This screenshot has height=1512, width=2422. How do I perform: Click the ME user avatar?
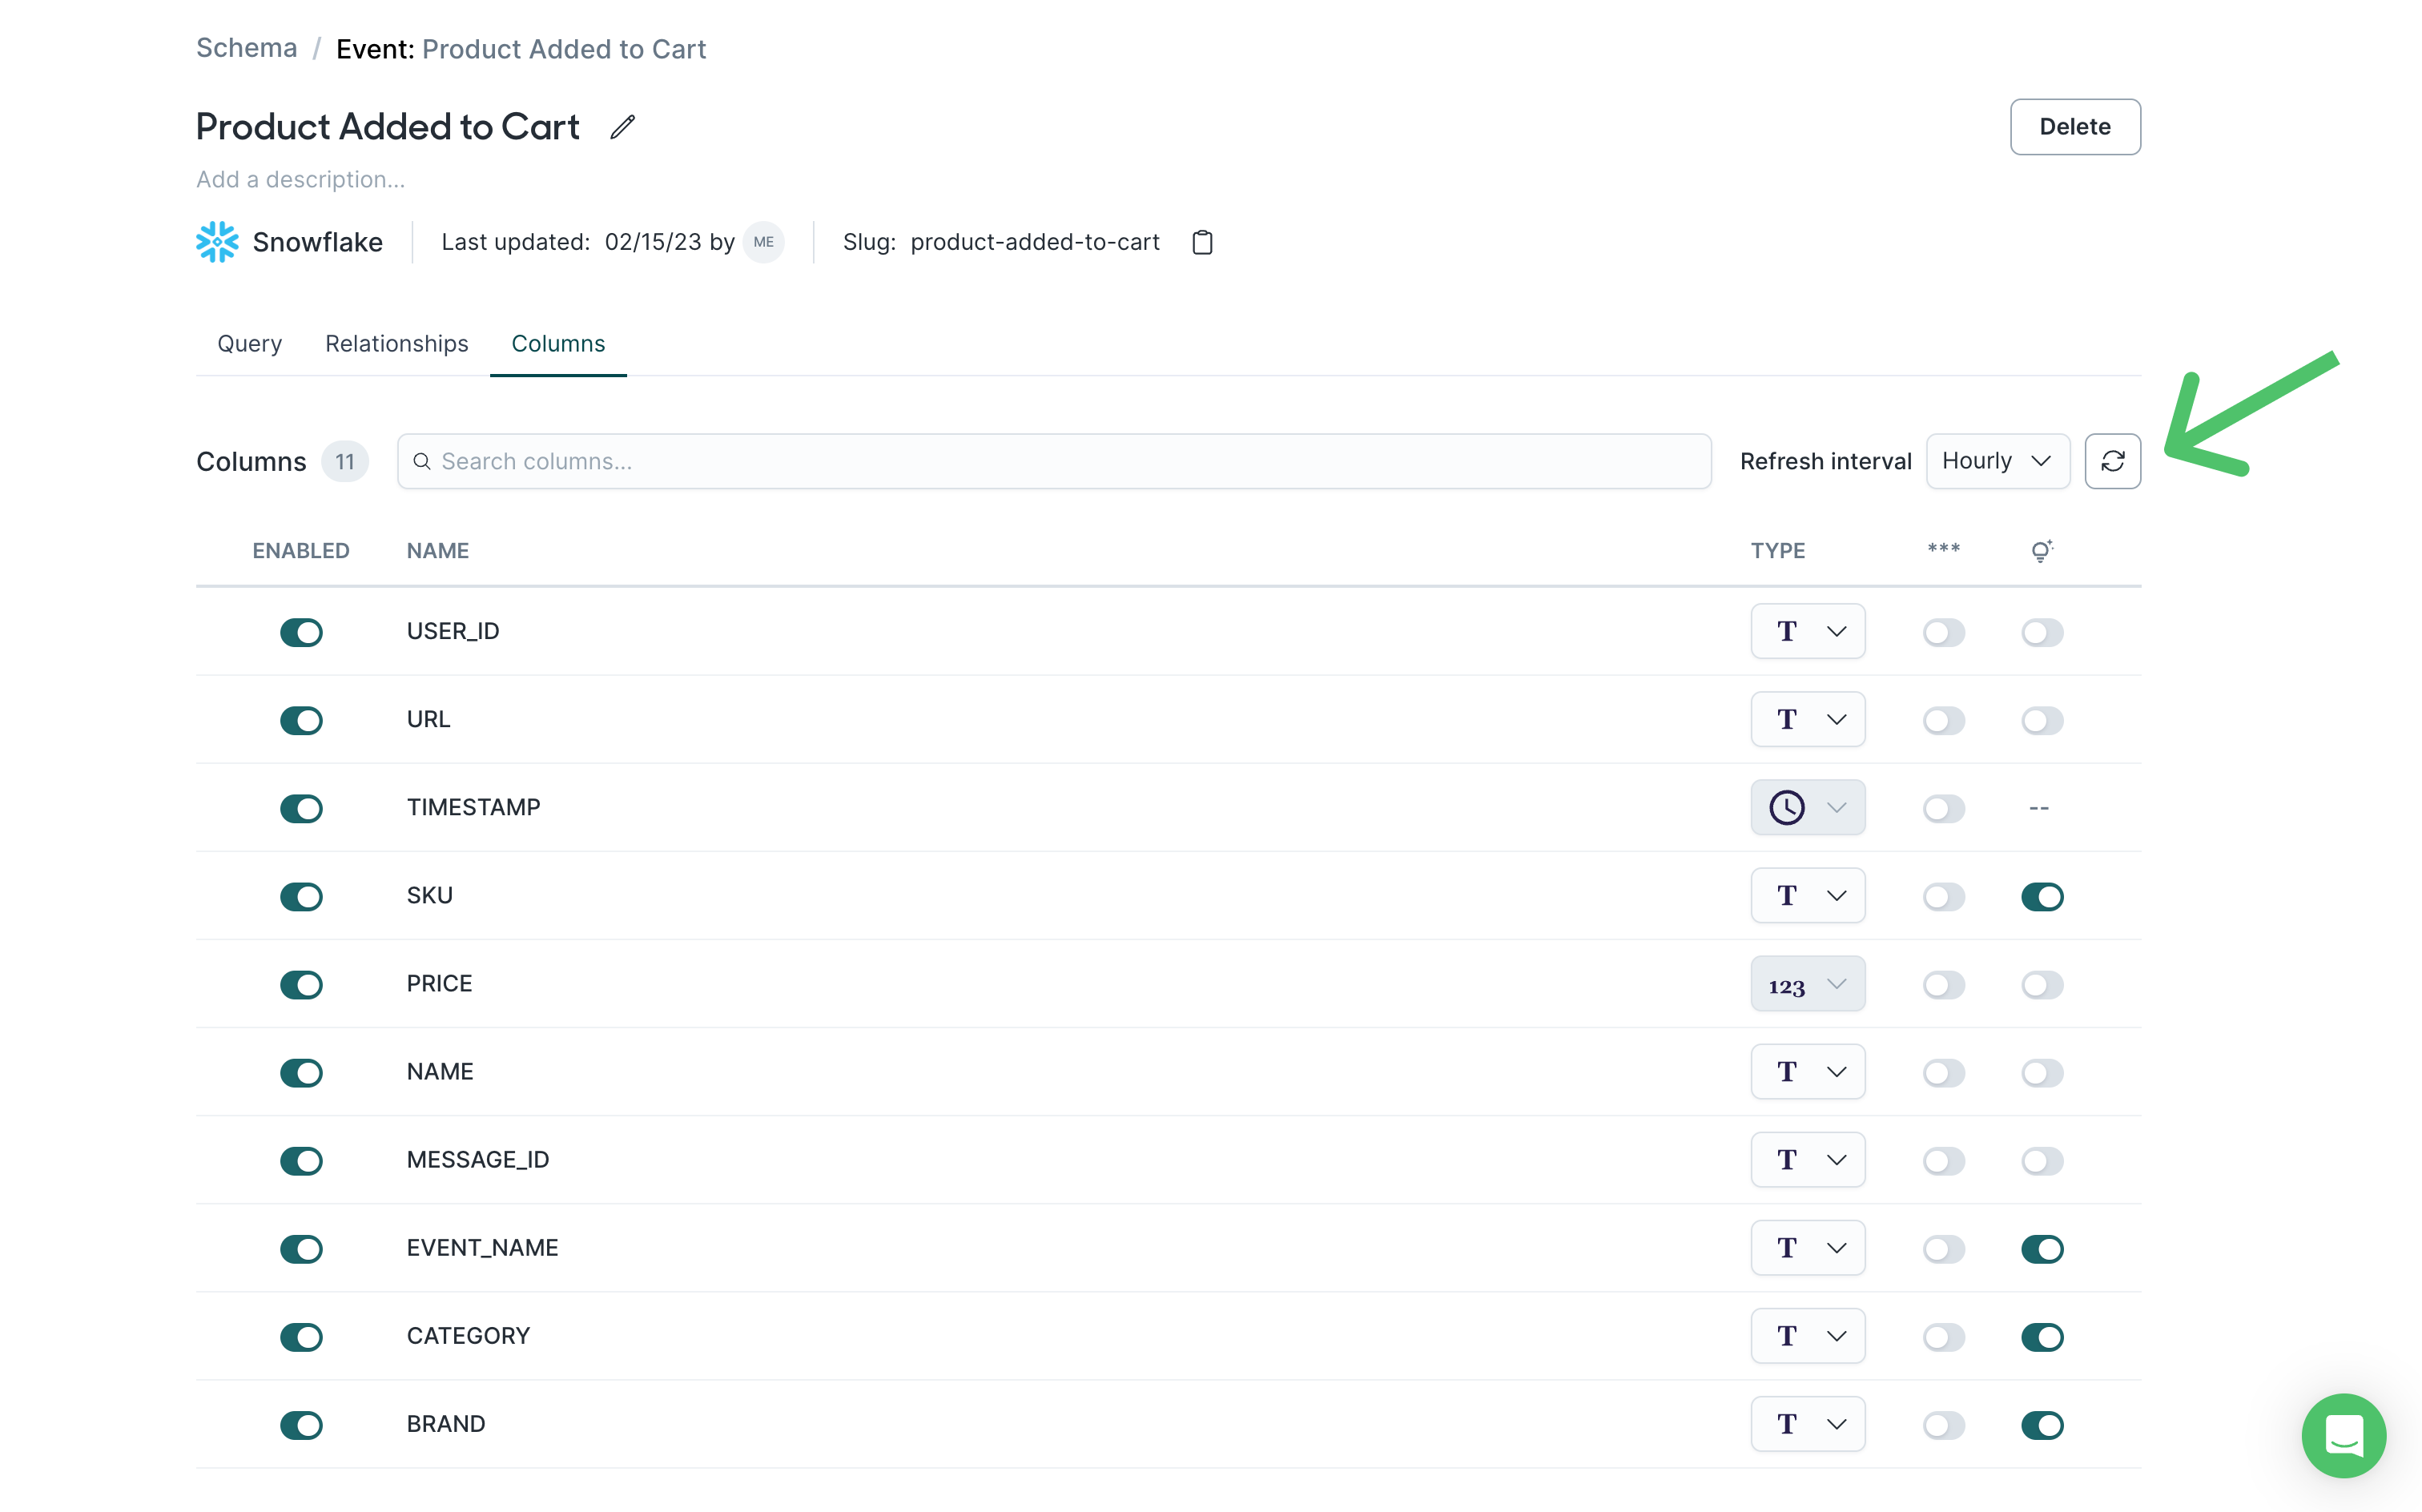point(763,242)
